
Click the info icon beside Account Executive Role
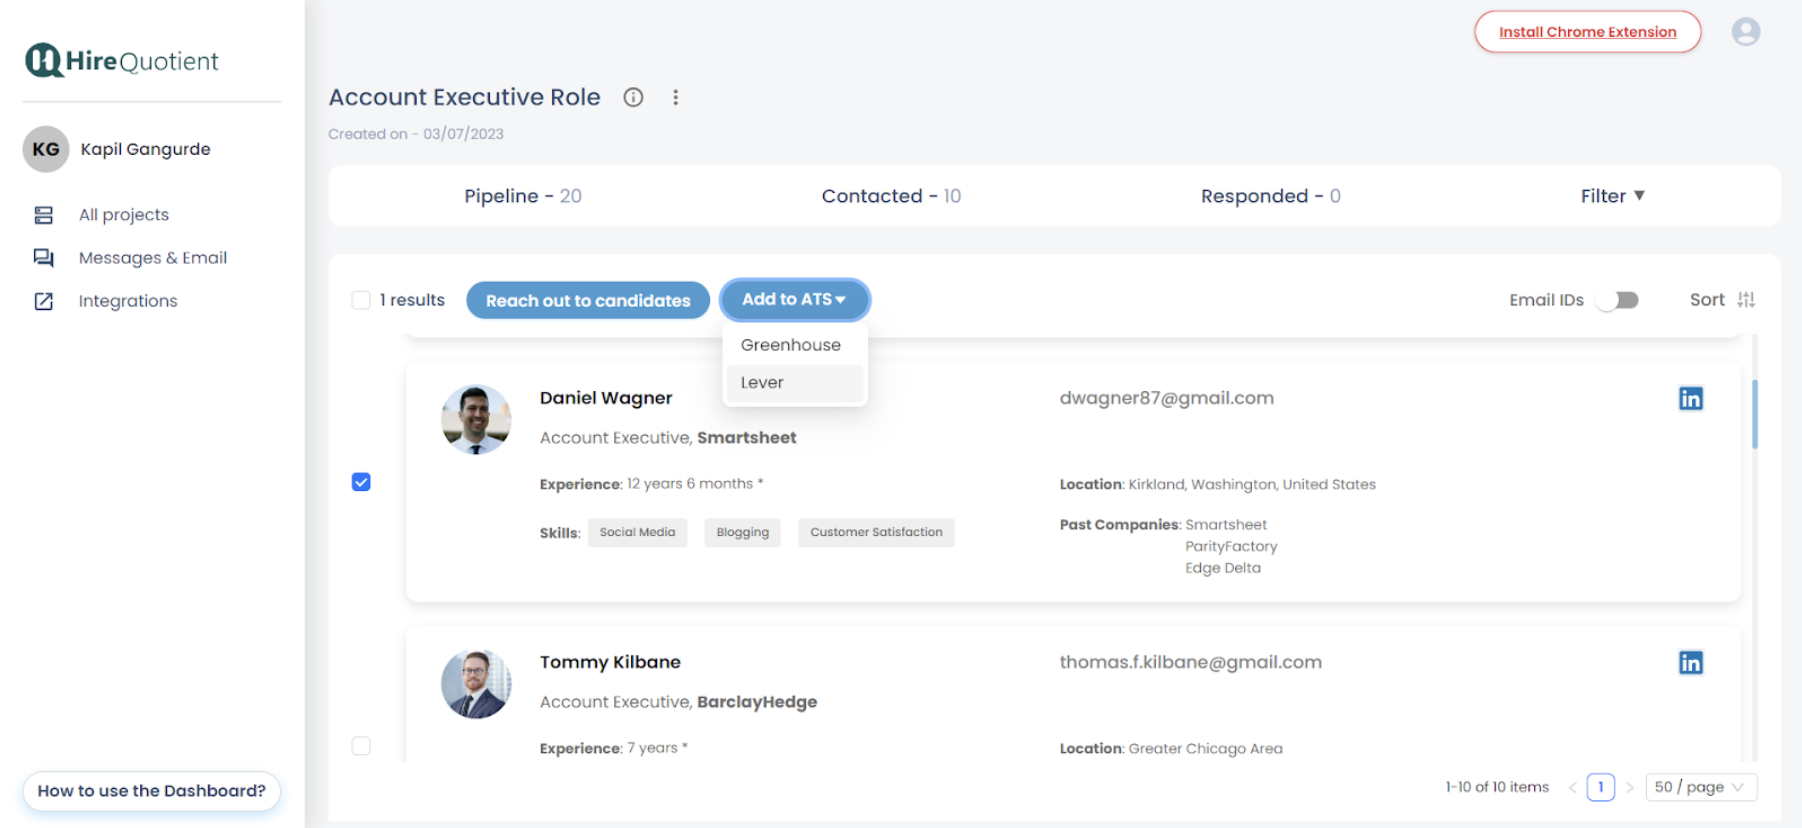tap(633, 97)
